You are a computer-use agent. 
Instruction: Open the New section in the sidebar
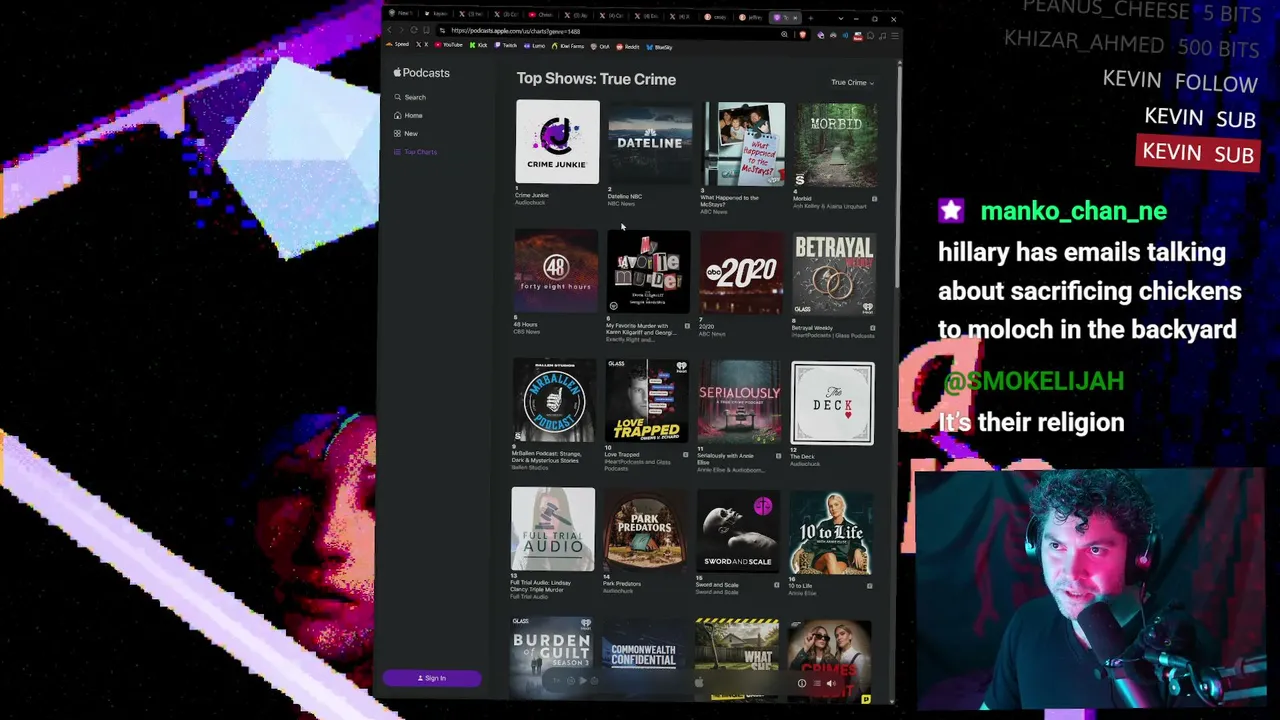tap(406, 133)
